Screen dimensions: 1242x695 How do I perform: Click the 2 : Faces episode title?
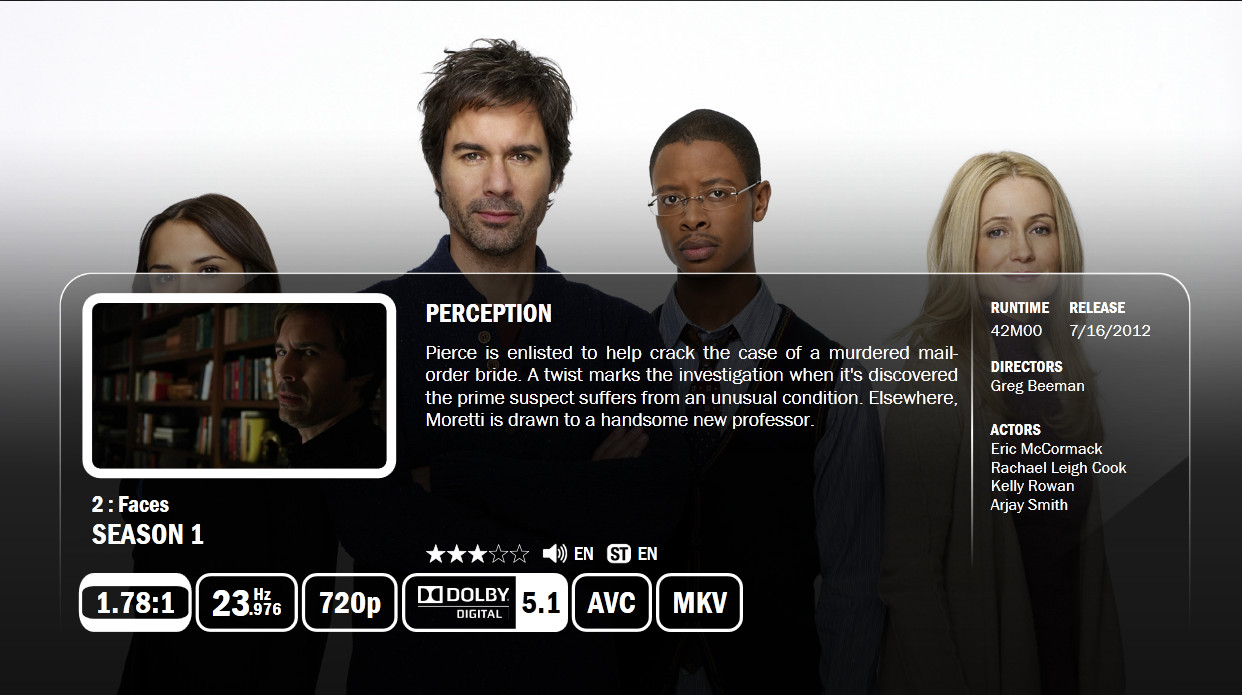pos(131,505)
